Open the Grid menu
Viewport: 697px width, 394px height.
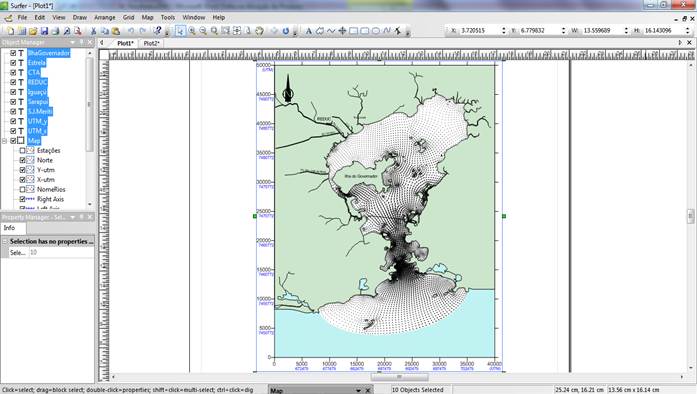pyautogui.click(x=128, y=17)
